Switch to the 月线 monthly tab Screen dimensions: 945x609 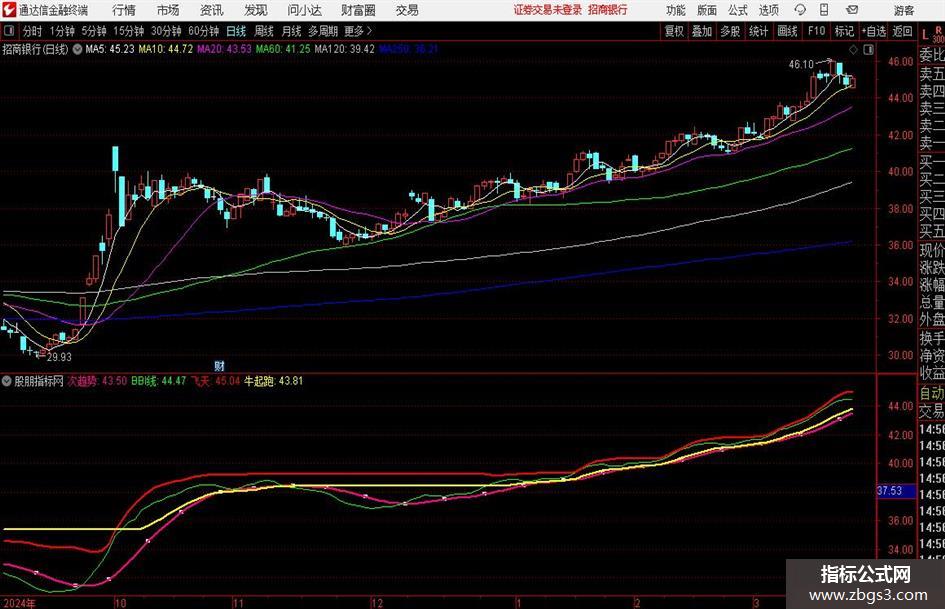coord(291,31)
